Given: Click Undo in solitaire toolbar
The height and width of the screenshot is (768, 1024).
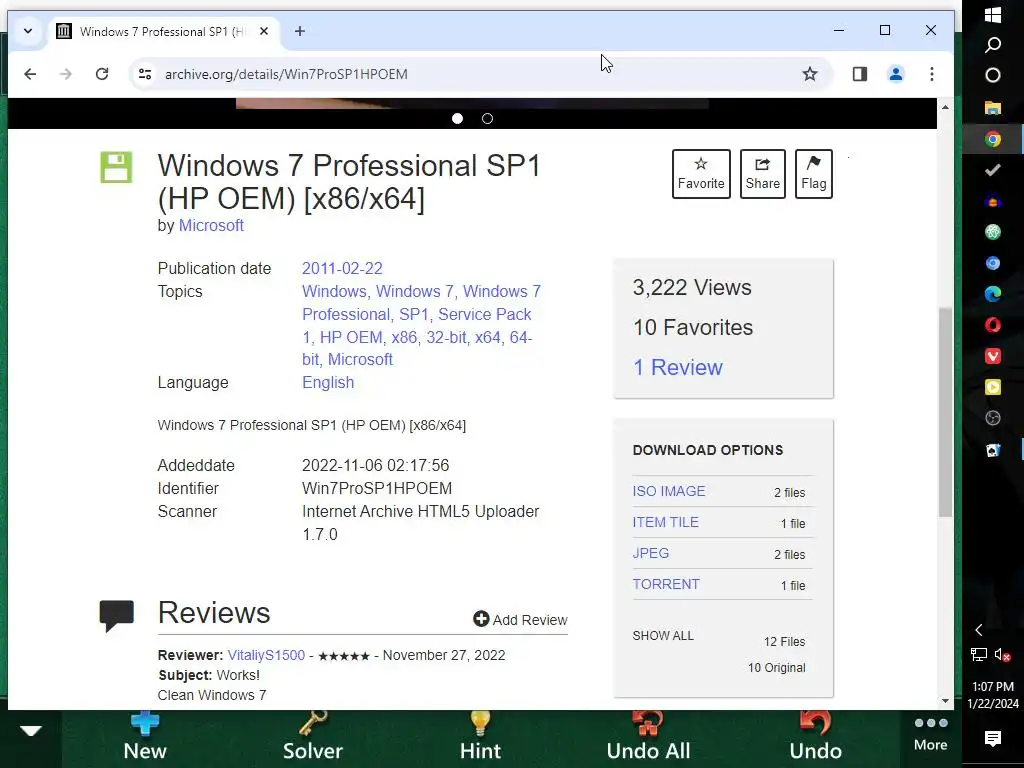Looking at the screenshot, I should (x=815, y=737).
